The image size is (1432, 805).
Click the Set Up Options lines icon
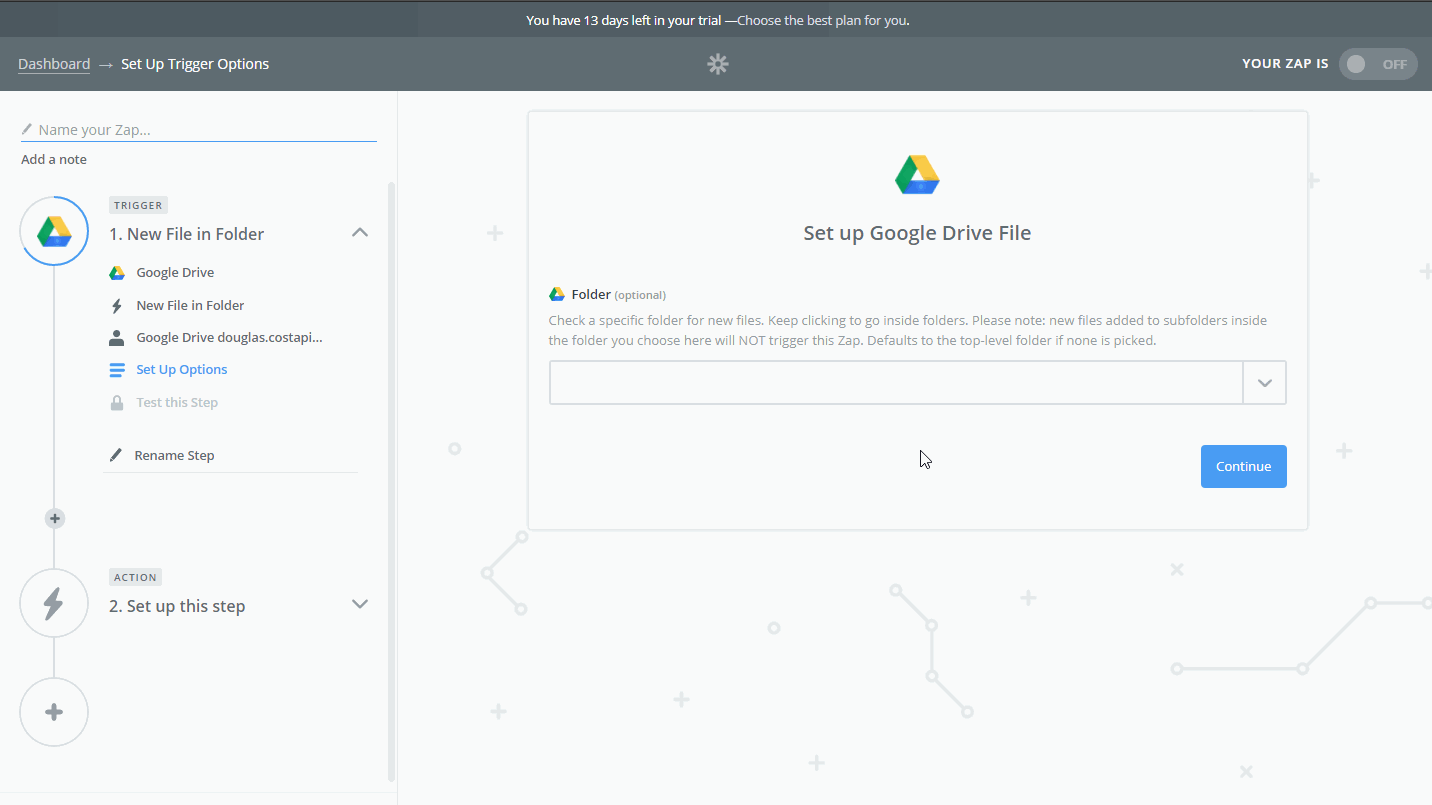117,370
